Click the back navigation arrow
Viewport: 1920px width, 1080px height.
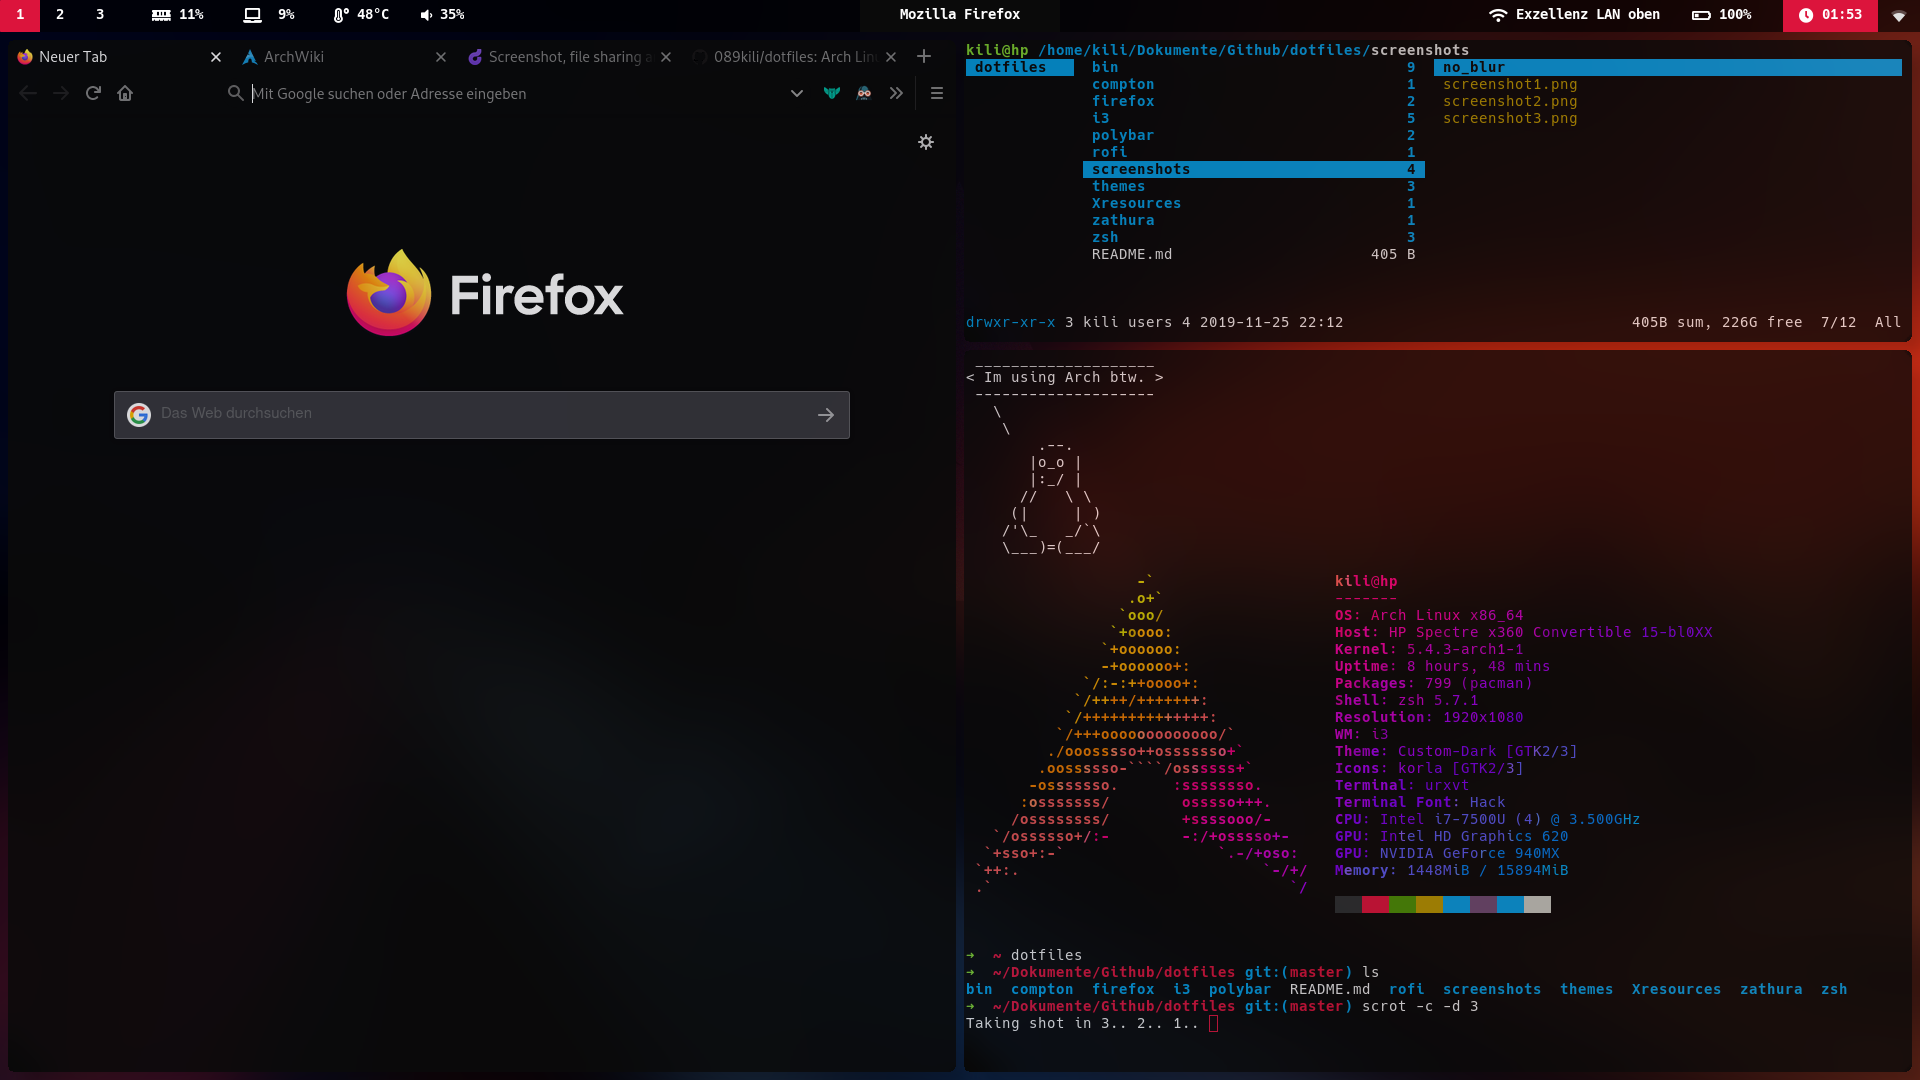coord(28,93)
